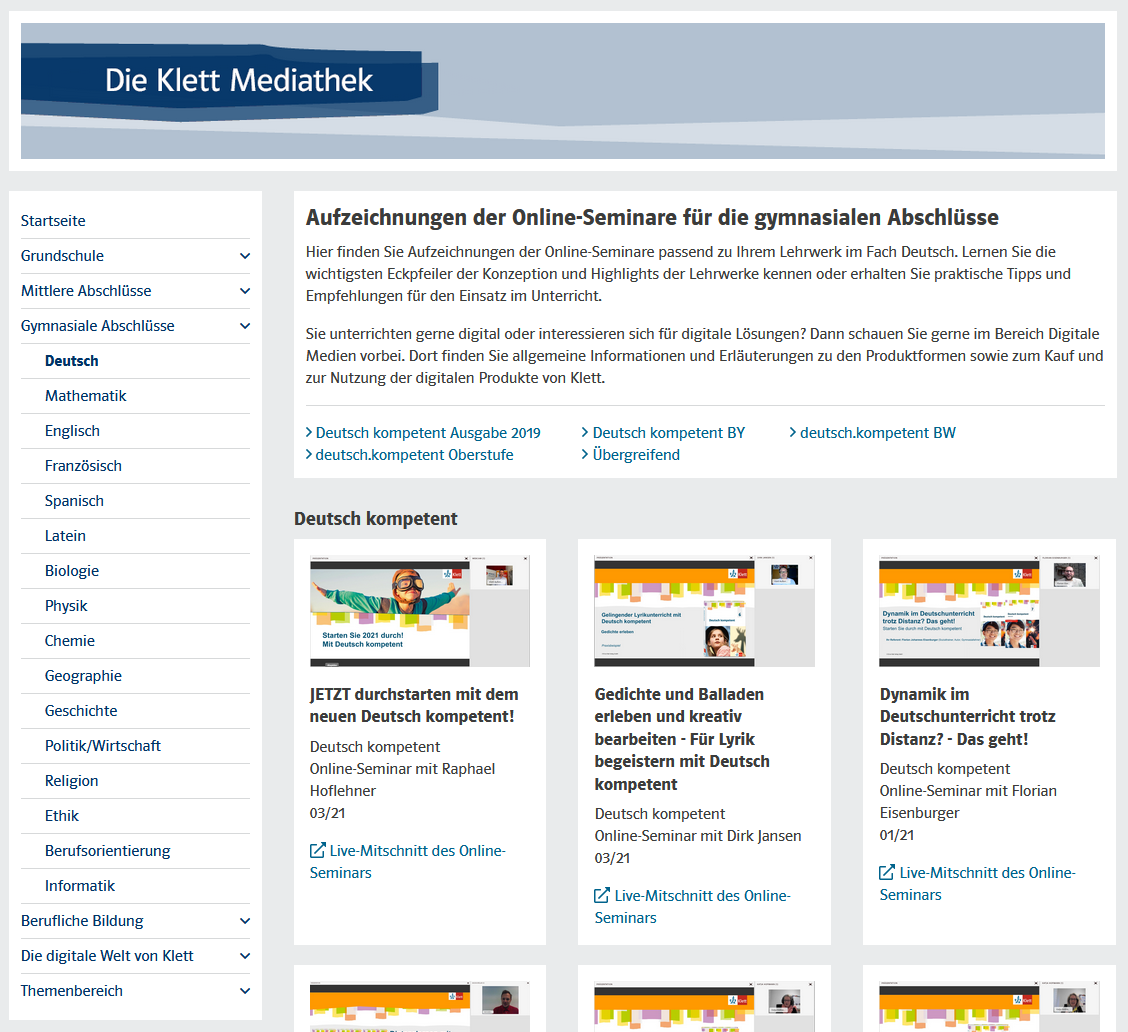Open thumbnail of Dynamik im Deutschunterricht seminar
This screenshot has height=1032, width=1128.
pos(989,611)
